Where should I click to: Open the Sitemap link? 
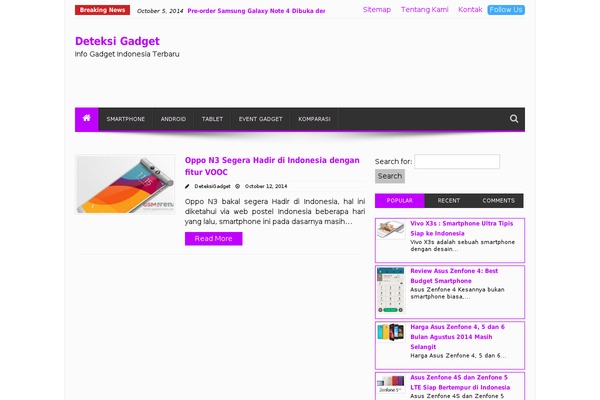[377, 10]
